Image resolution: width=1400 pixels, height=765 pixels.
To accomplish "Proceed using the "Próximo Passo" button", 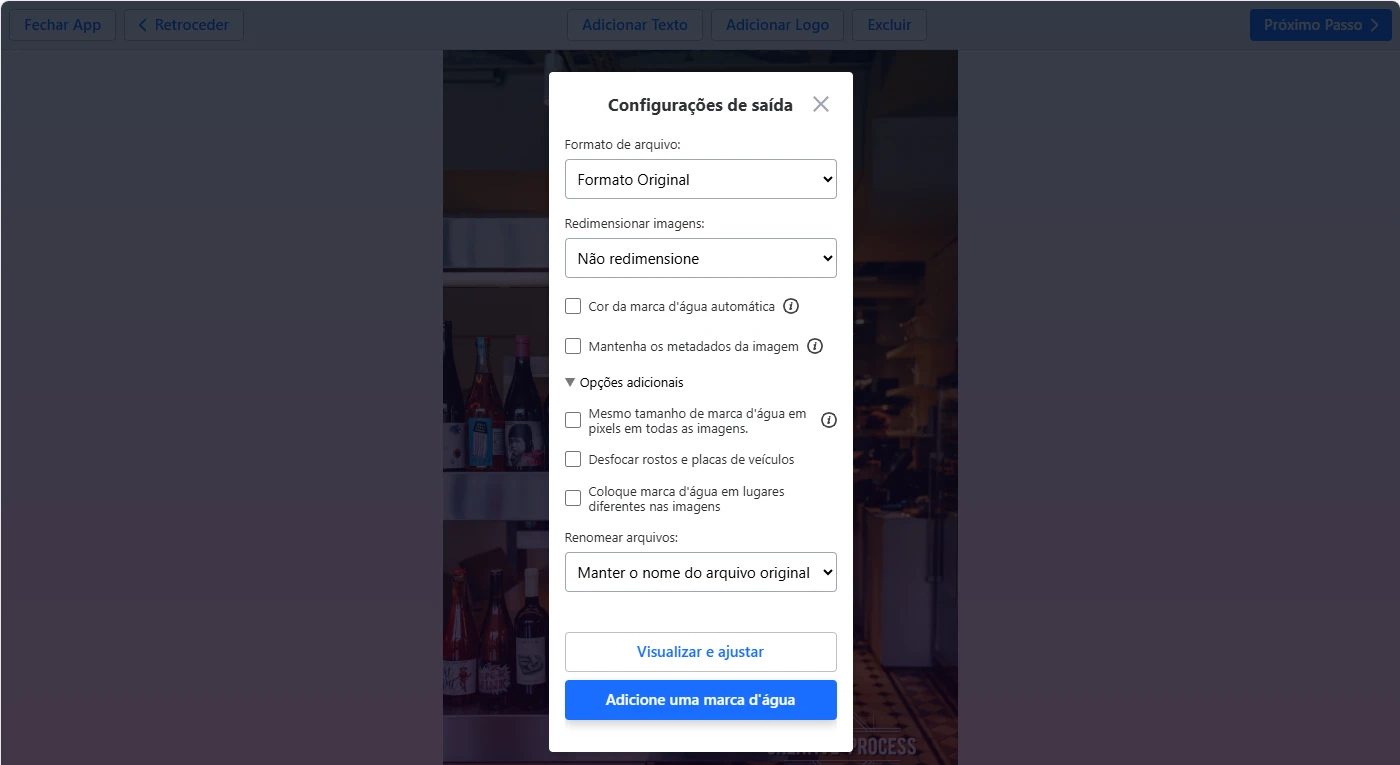I will (1320, 24).
